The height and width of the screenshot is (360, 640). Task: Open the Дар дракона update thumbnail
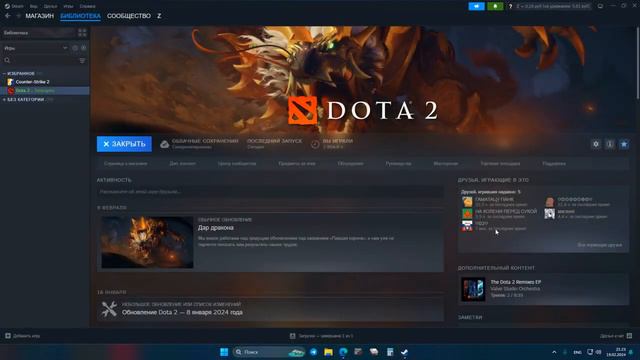pos(147,242)
